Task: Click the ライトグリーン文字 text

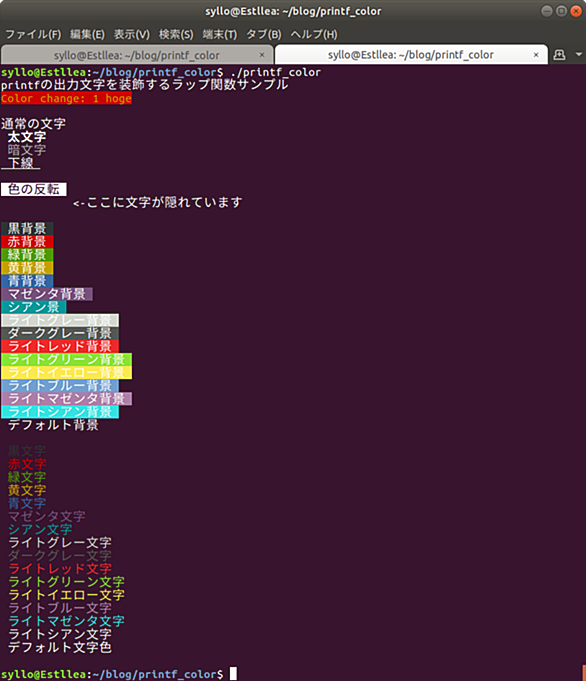Action: (x=66, y=582)
